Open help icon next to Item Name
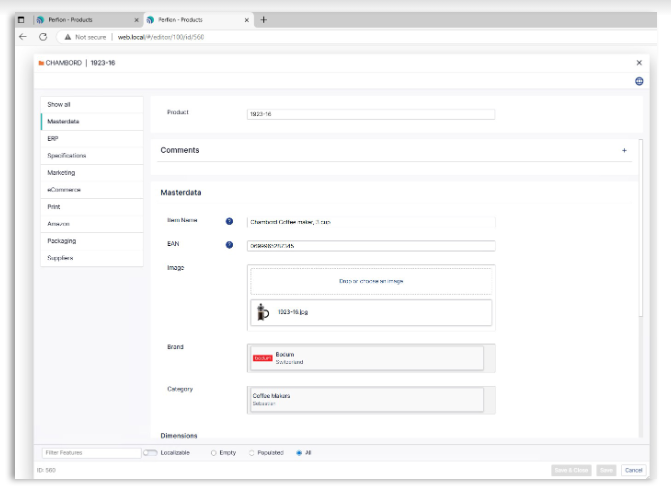671x491 pixels. pyautogui.click(x=229, y=221)
